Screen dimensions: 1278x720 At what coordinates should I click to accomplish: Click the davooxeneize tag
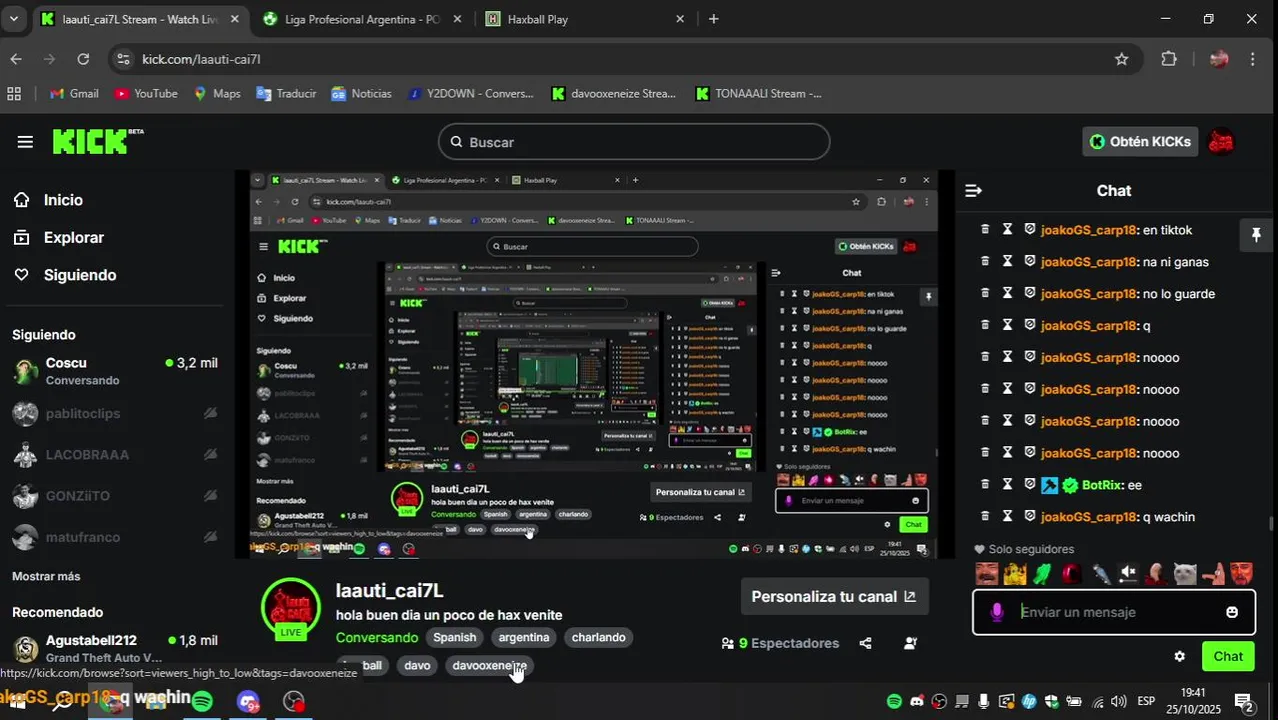coord(489,665)
